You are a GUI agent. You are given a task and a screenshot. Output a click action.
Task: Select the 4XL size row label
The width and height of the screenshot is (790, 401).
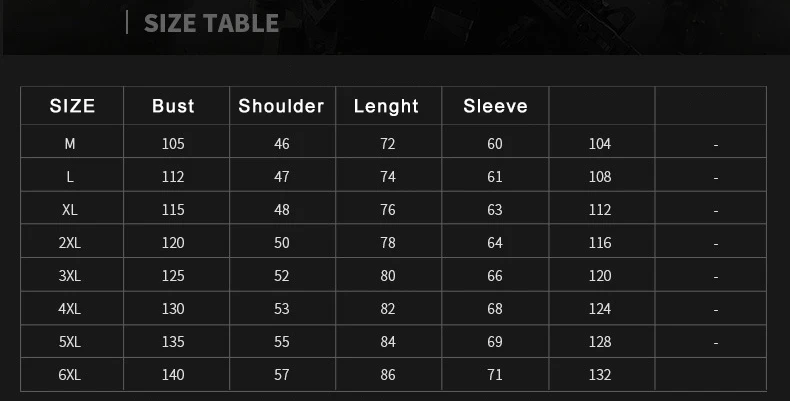pyautogui.click(x=70, y=308)
